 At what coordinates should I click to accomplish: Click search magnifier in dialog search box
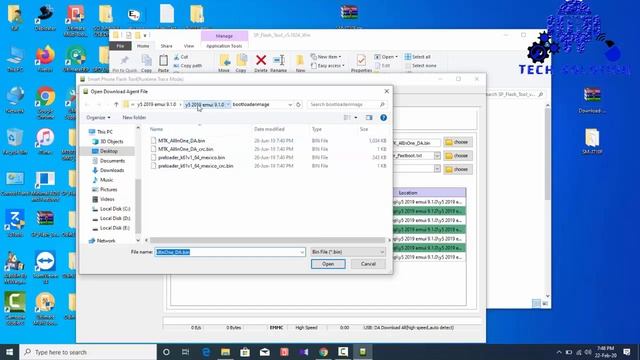coord(382,104)
